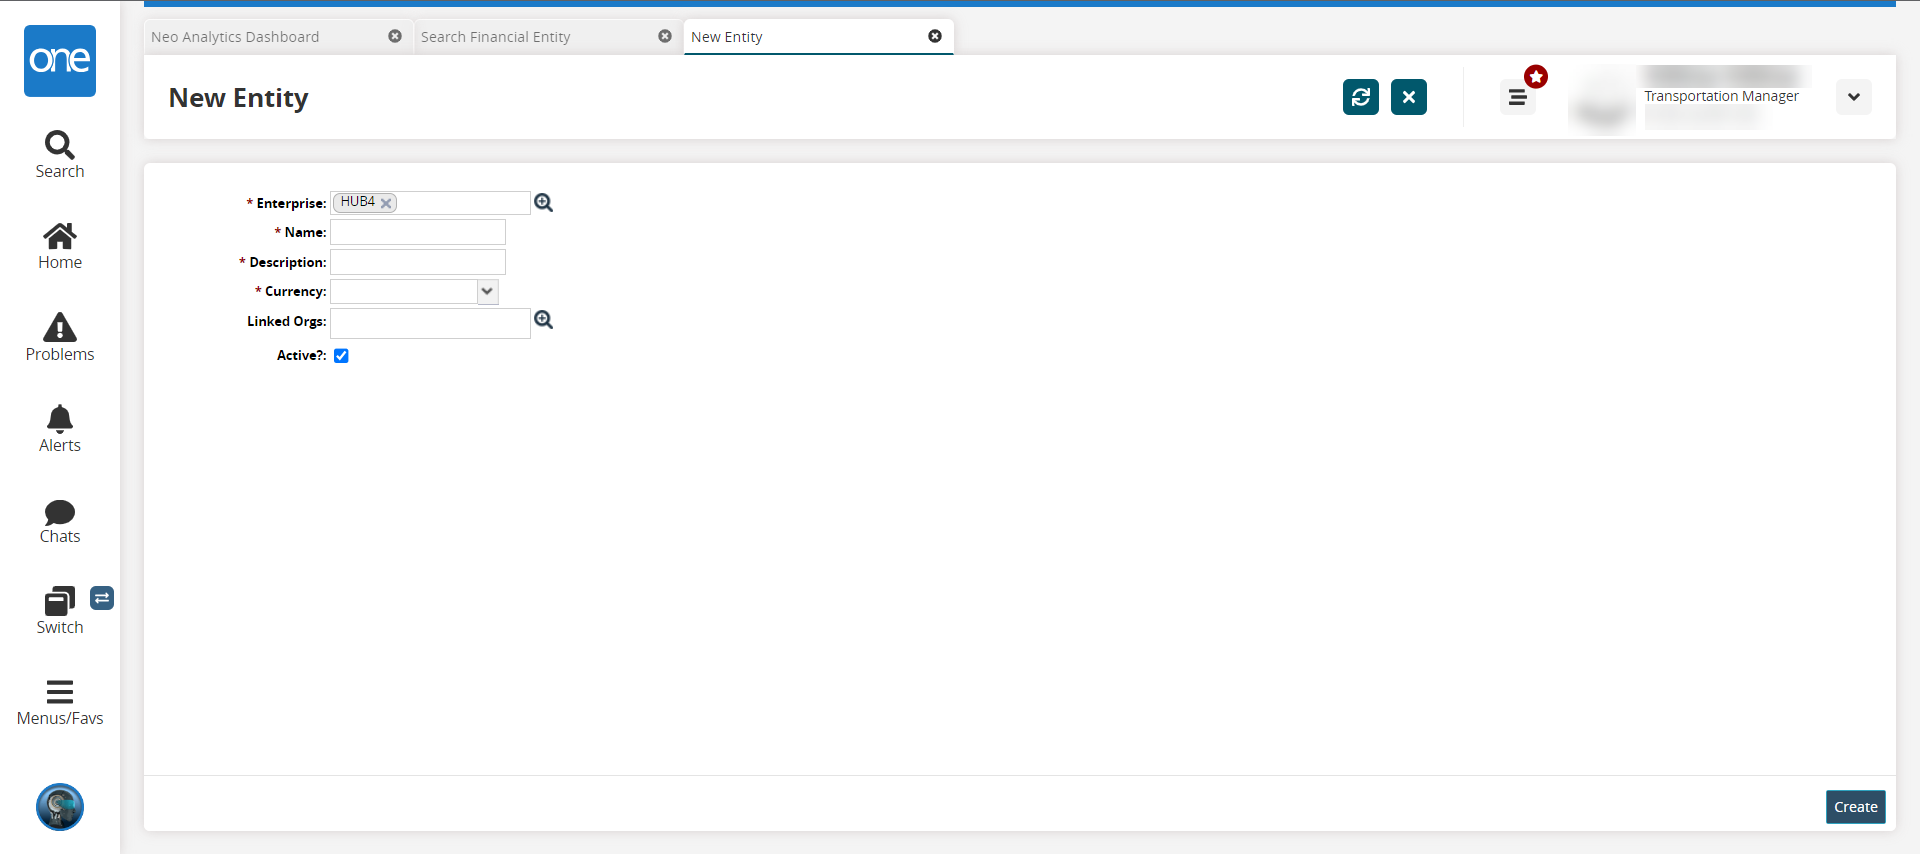Click the teal X close page button
The width and height of the screenshot is (1920, 854).
[x=1409, y=97]
